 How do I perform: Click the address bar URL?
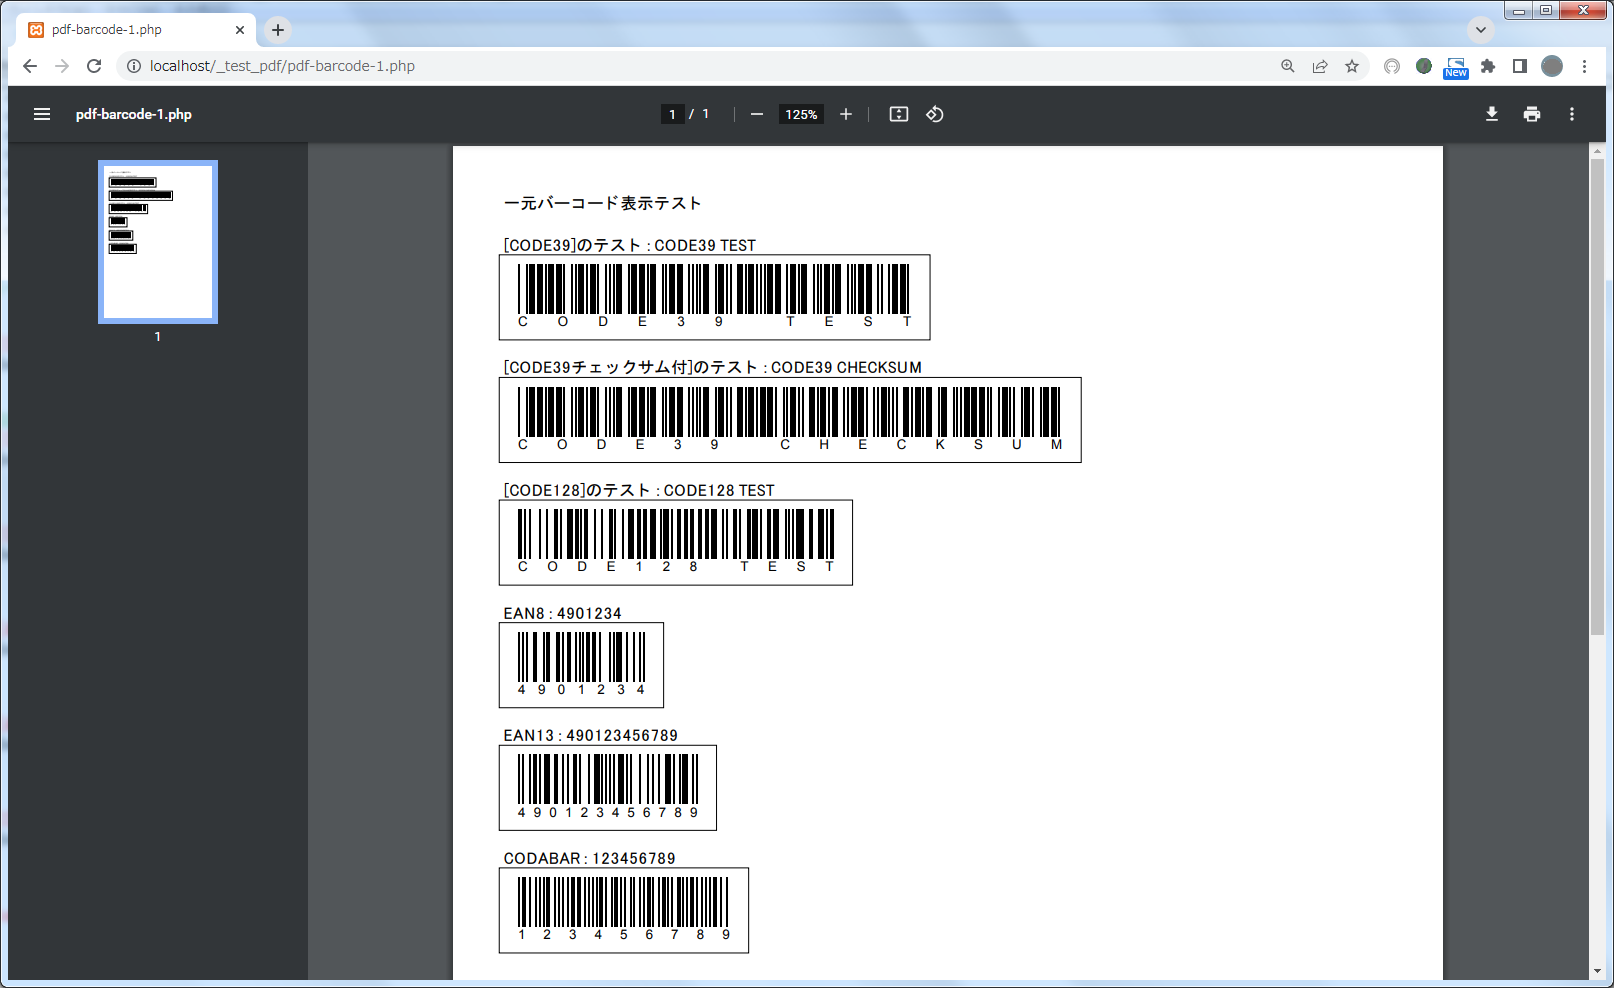282,66
